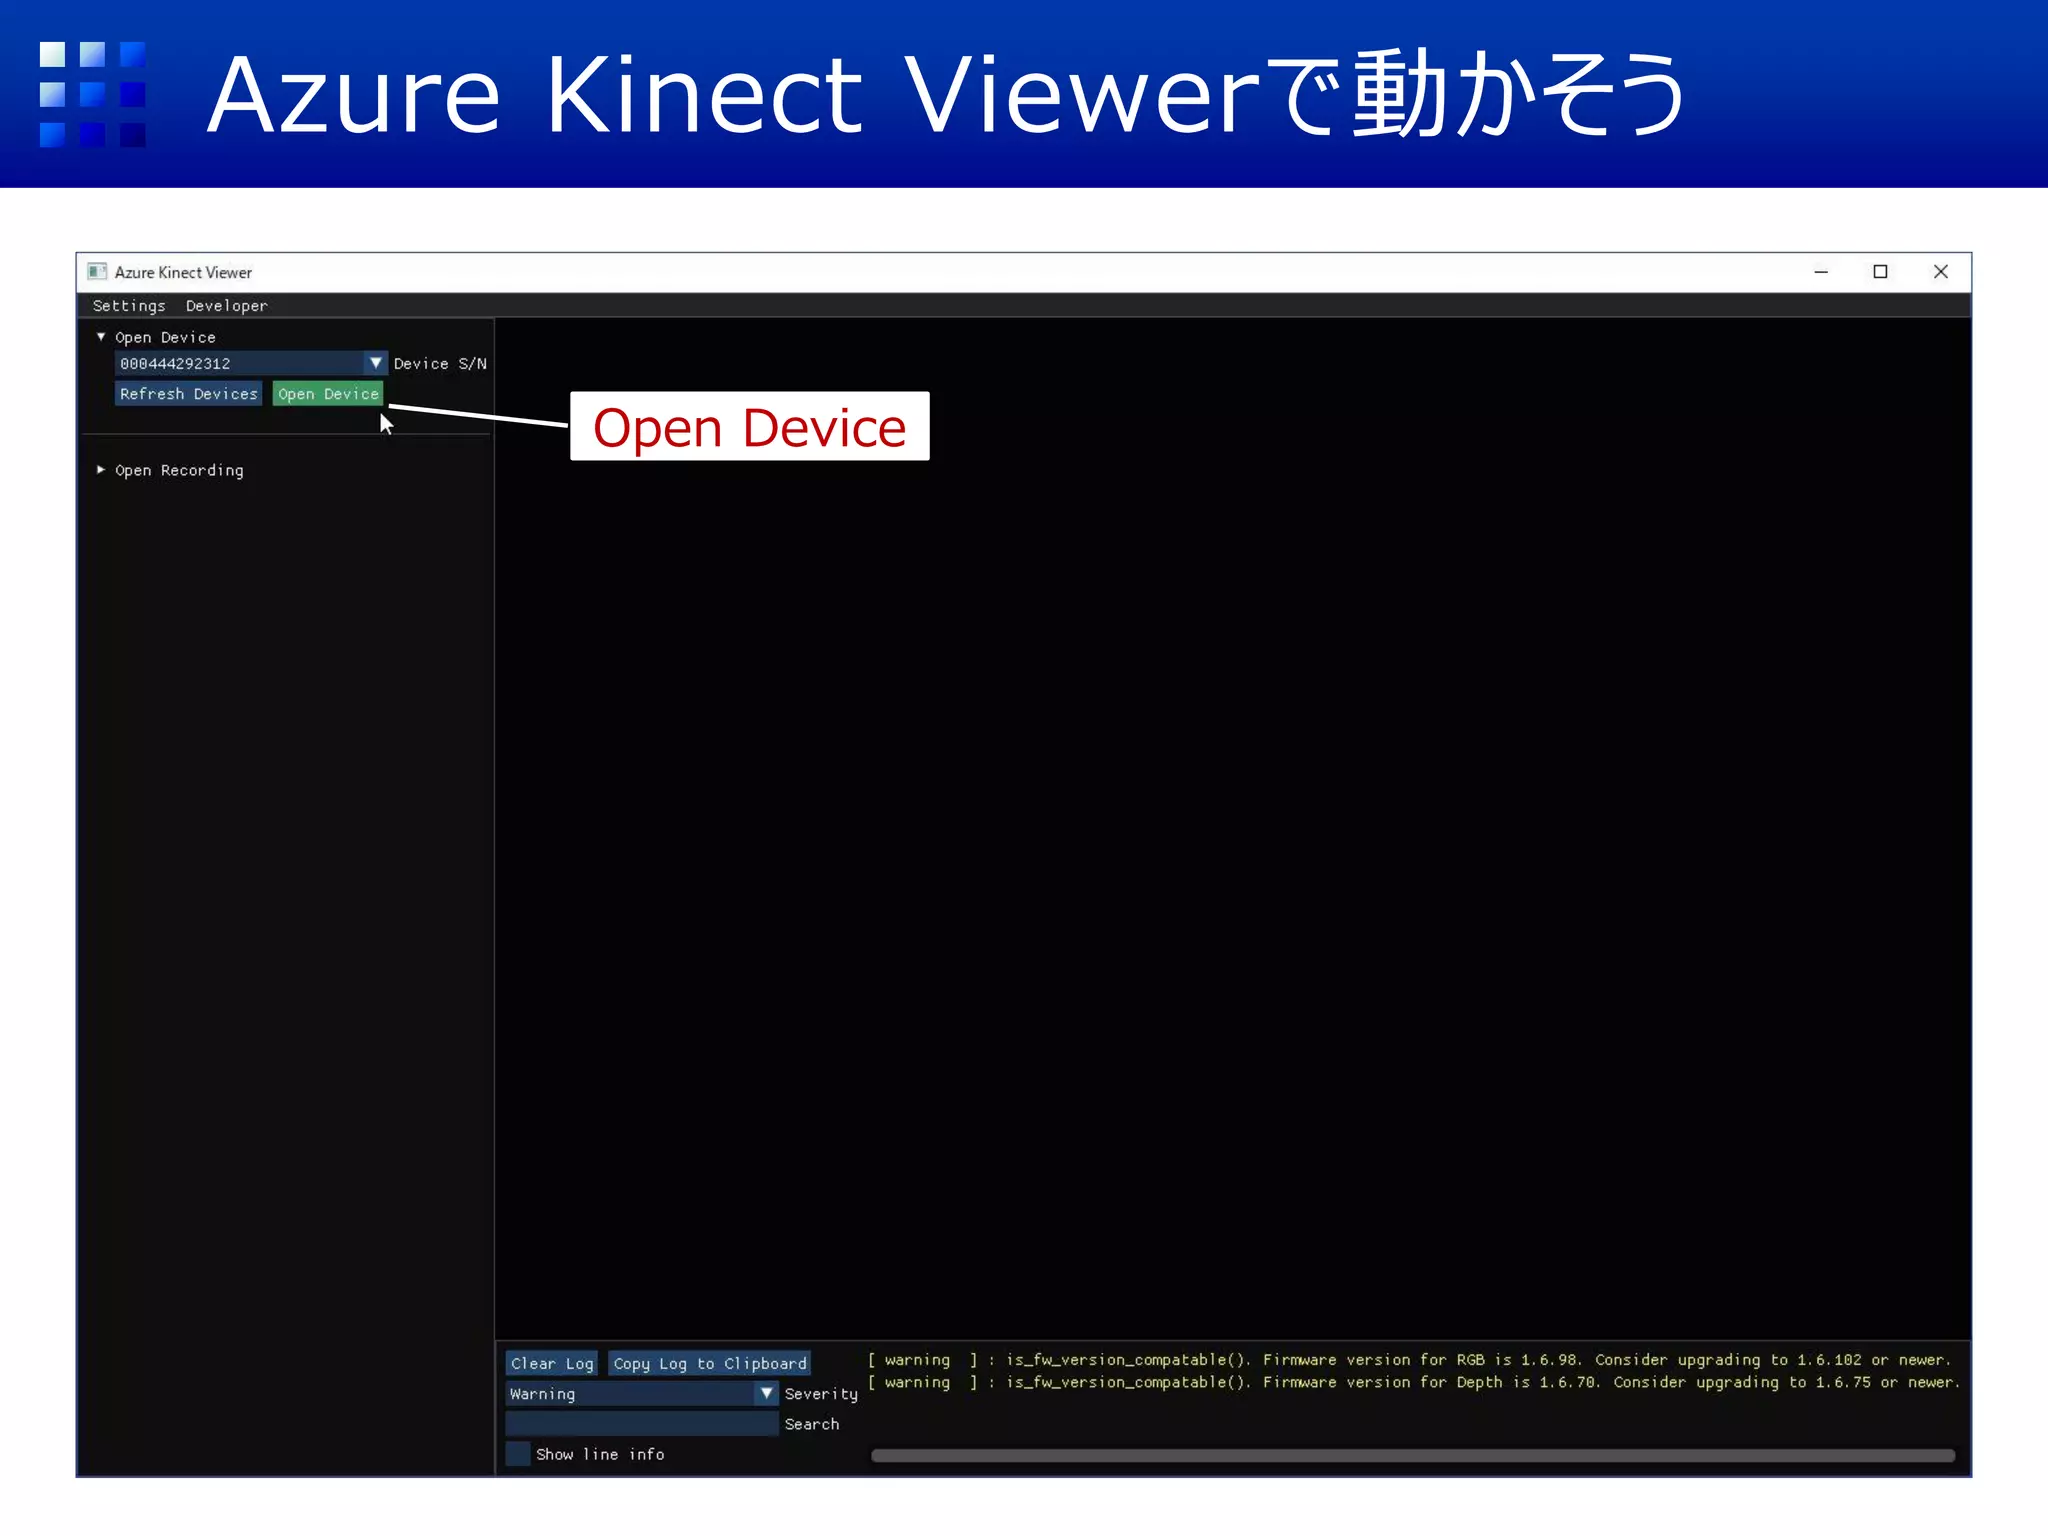Click the Clear Log button
The height and width of the screenshot is (1536, 2048).
(x=551, y=1363)
